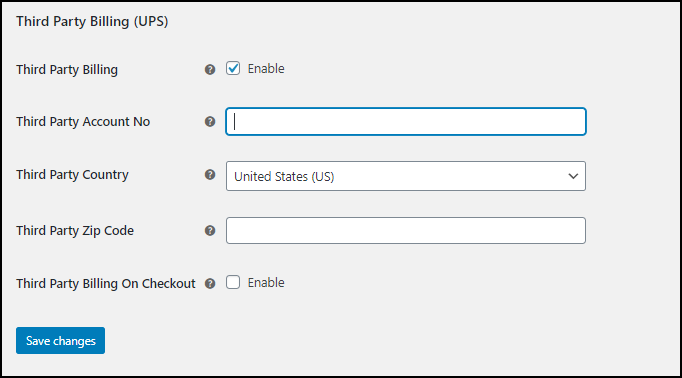Click the Third Party Zip Code label
Screen dimensions: 682x378
(x=75, y=231)
